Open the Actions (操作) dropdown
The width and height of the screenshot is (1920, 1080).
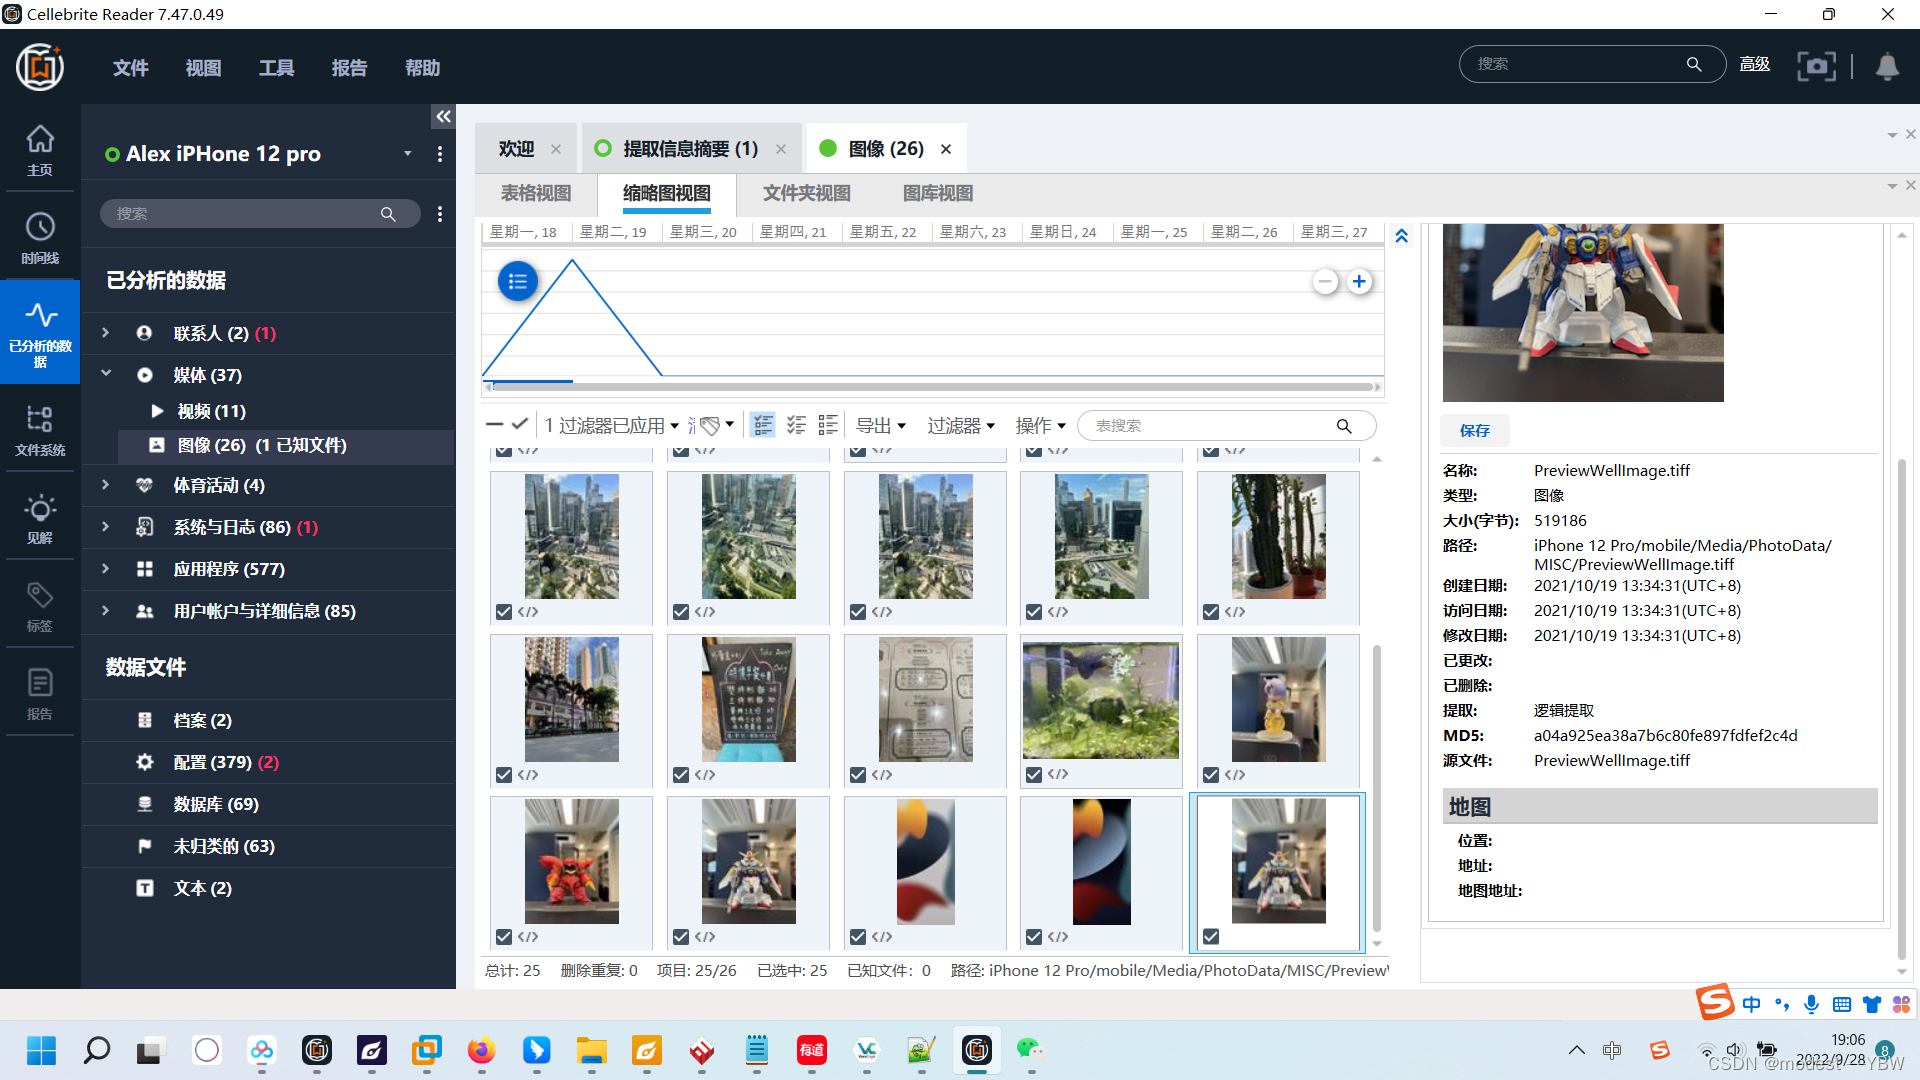1040,426
